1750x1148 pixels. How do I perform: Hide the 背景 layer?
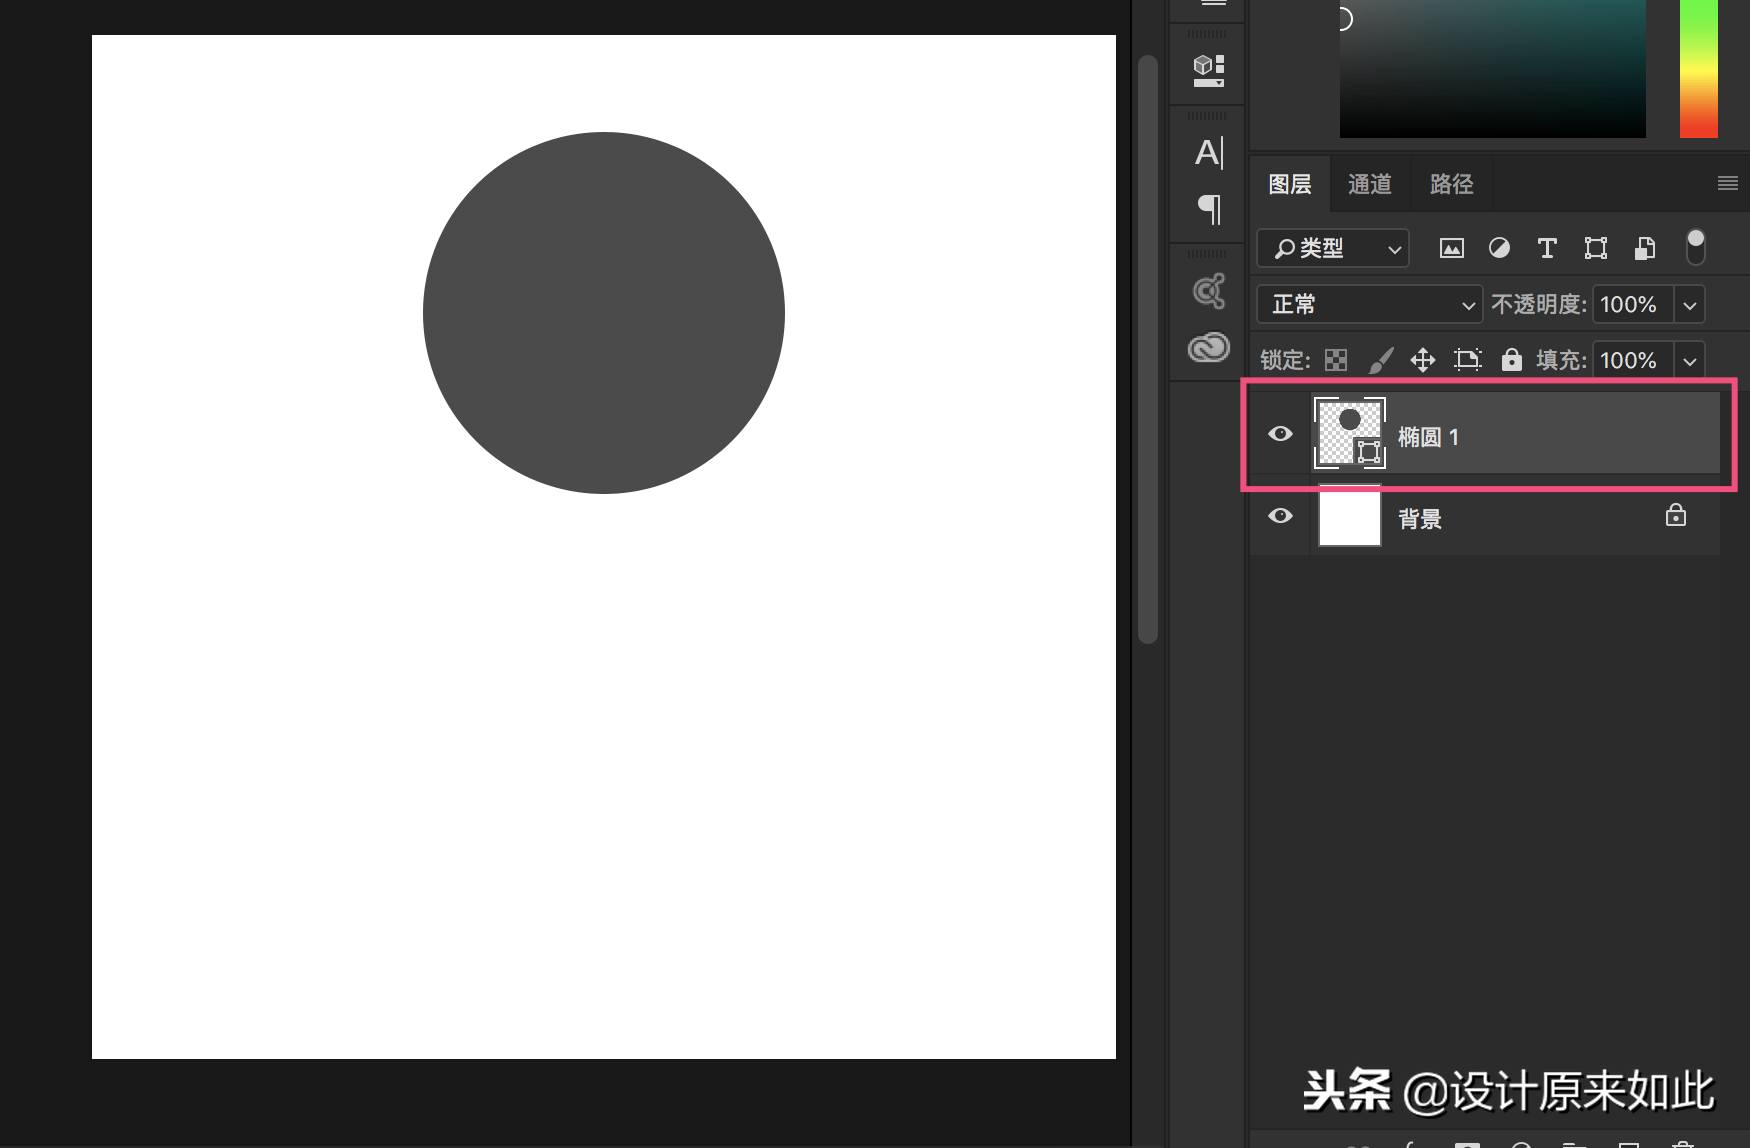click(1280, 516)
